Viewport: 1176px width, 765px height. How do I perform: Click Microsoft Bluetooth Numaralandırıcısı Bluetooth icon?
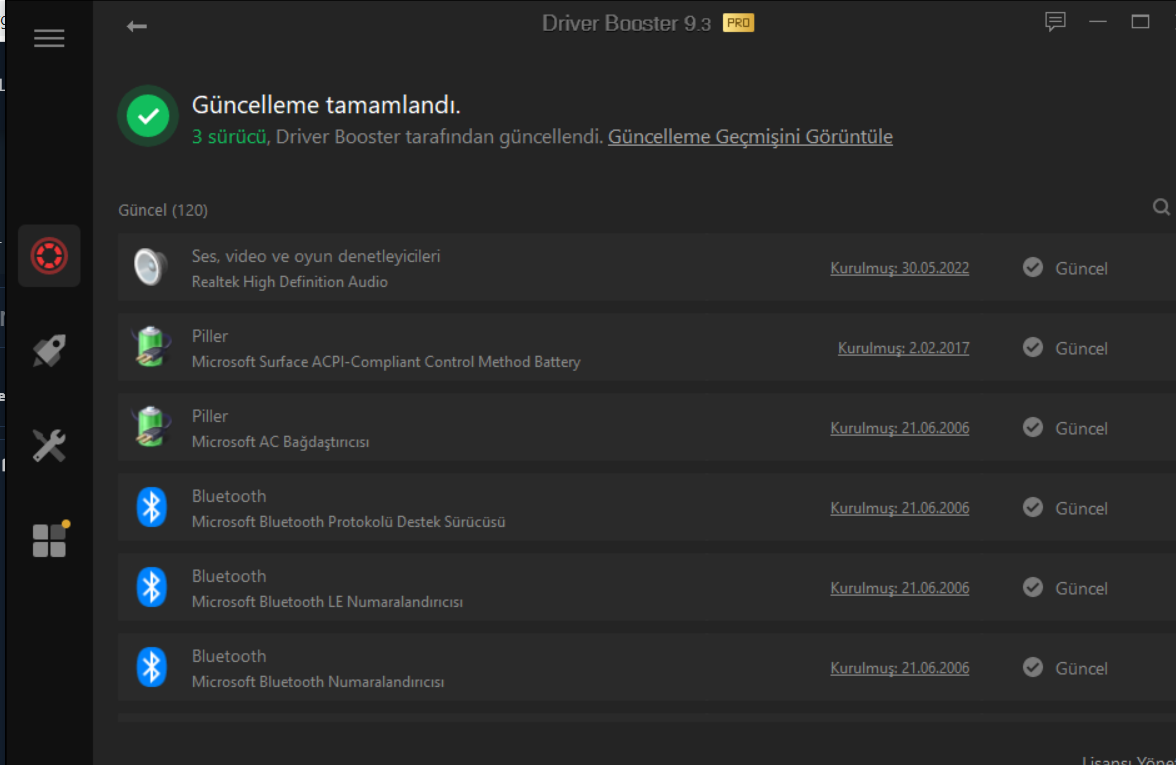click(x=152, y=667)
